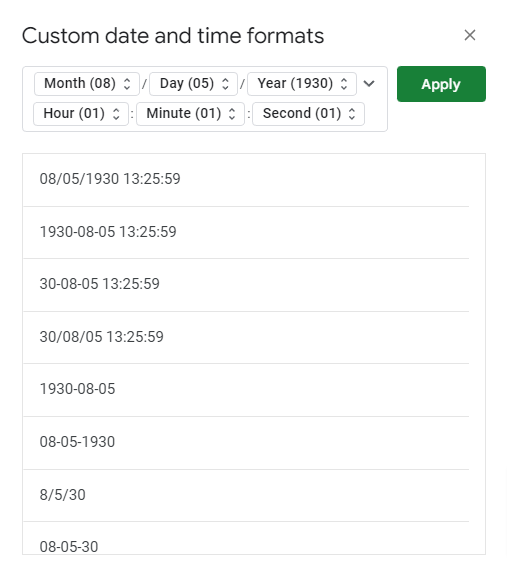The width and height of the screenshot is (507, 575).
Task: Expand the add-element chevron beside Year
Action: (369, 84)
